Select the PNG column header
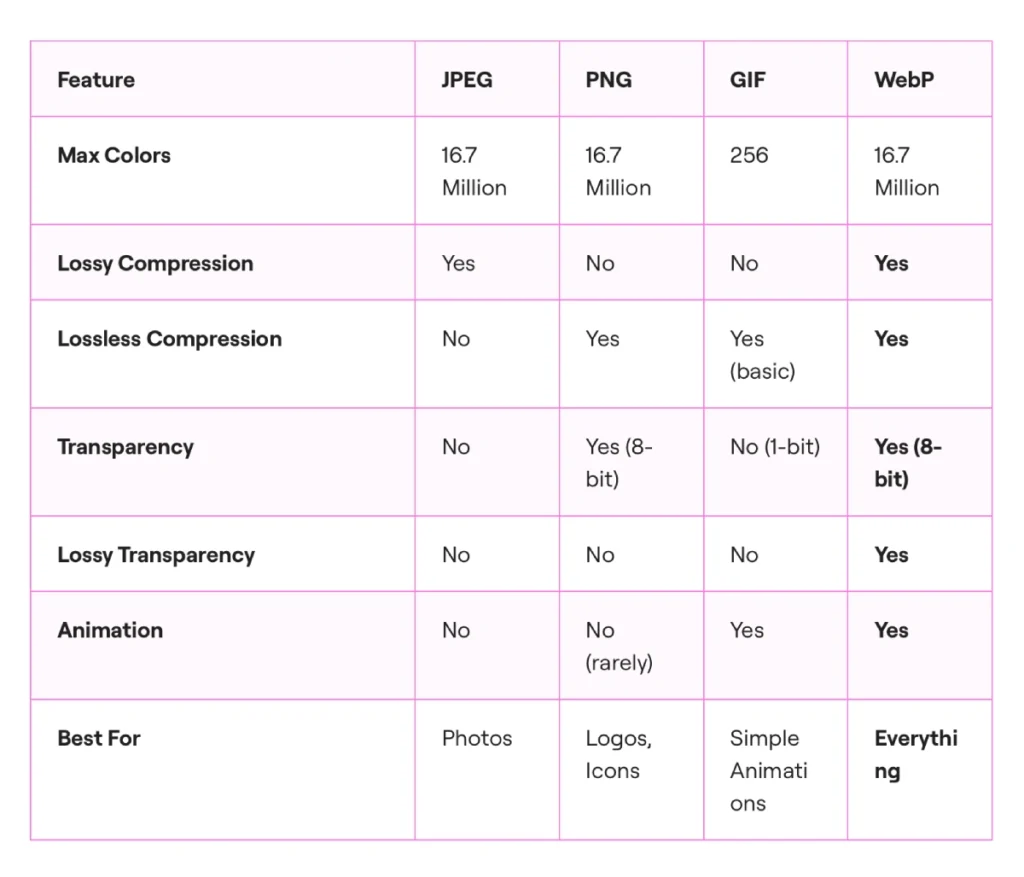The width and height of the screenshot is (1024, 877). 609,80
